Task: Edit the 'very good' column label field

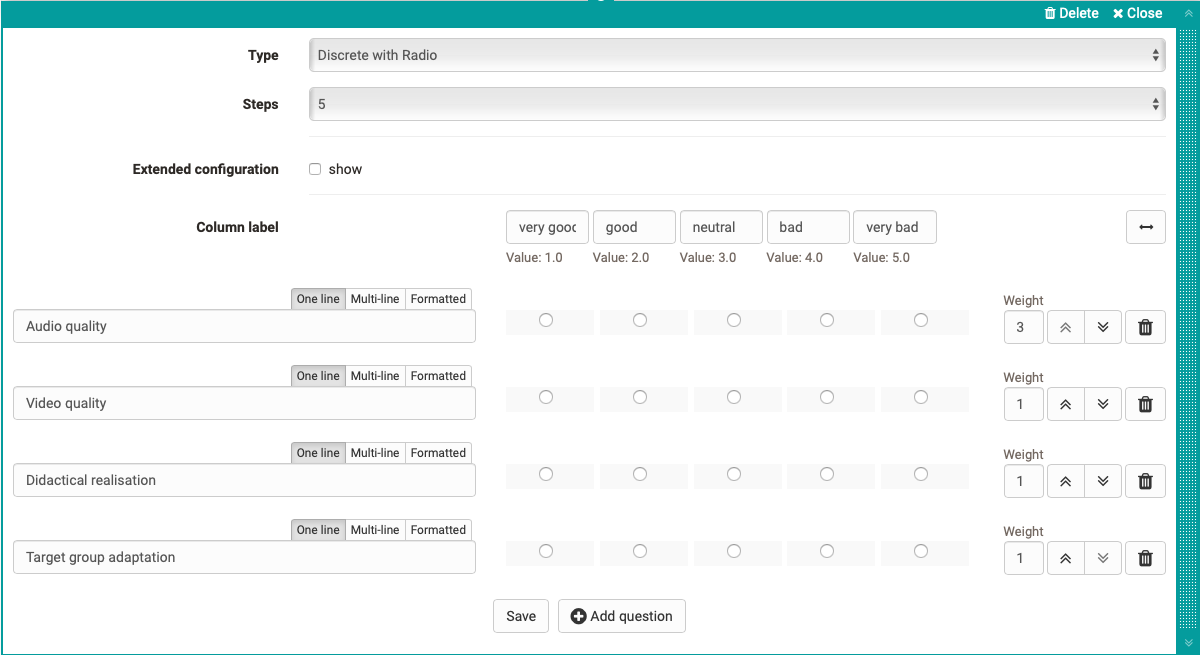Action: (x=546, y=227)
